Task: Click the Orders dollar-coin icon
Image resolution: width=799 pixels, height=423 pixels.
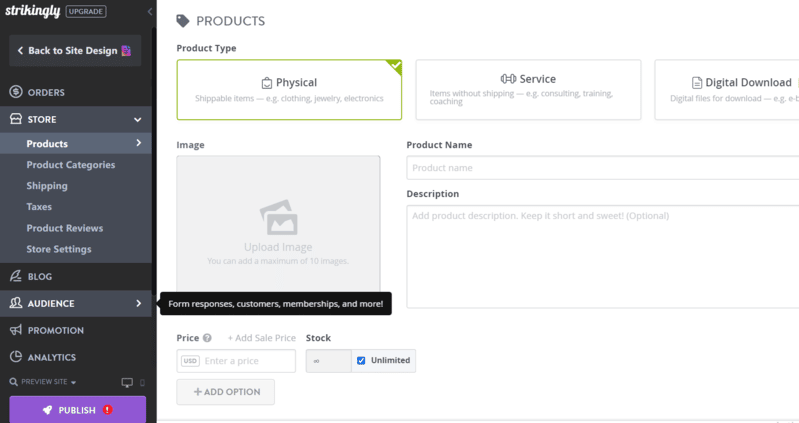Action: click(x=16, y=92)
